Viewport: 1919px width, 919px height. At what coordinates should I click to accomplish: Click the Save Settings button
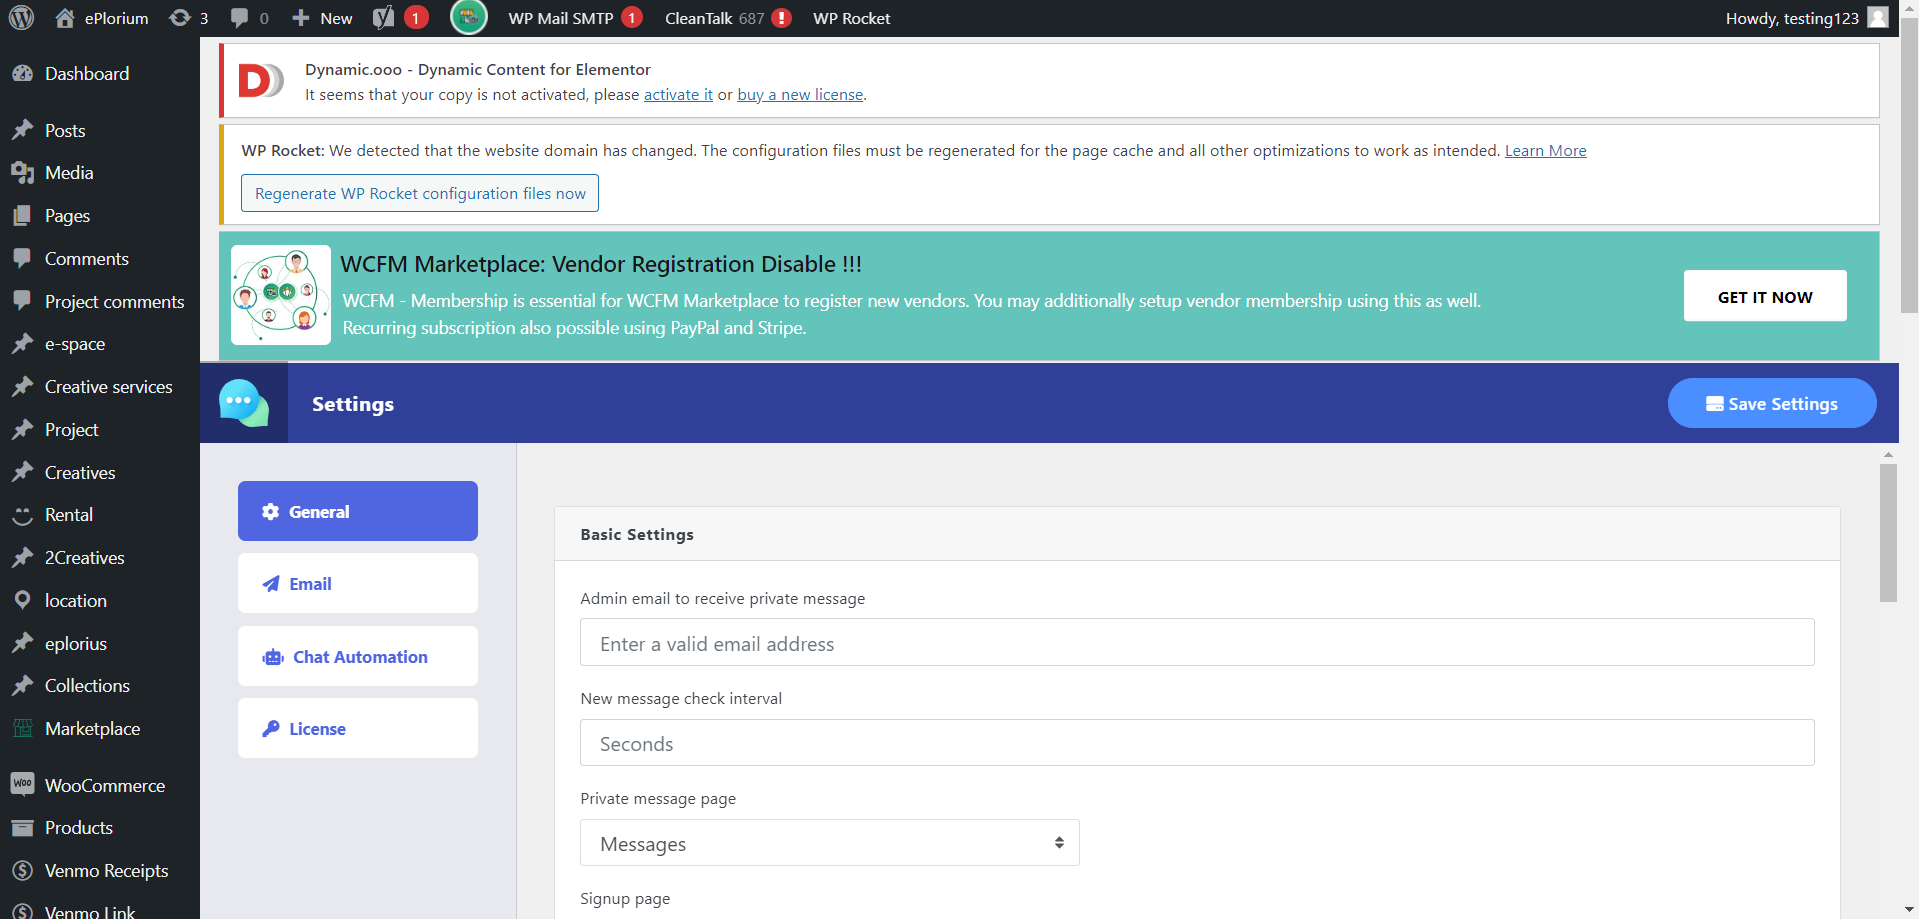(x=1771, y=403)
